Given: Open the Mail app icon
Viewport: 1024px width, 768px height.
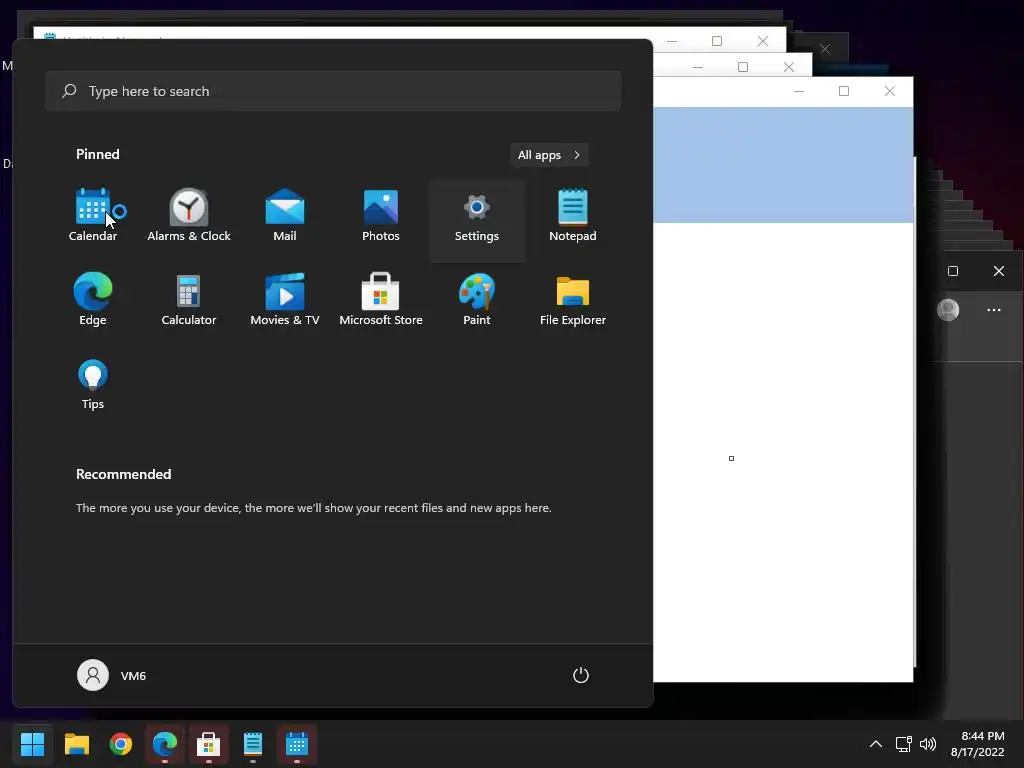Looking at the screenshot, I should (285, 216).
